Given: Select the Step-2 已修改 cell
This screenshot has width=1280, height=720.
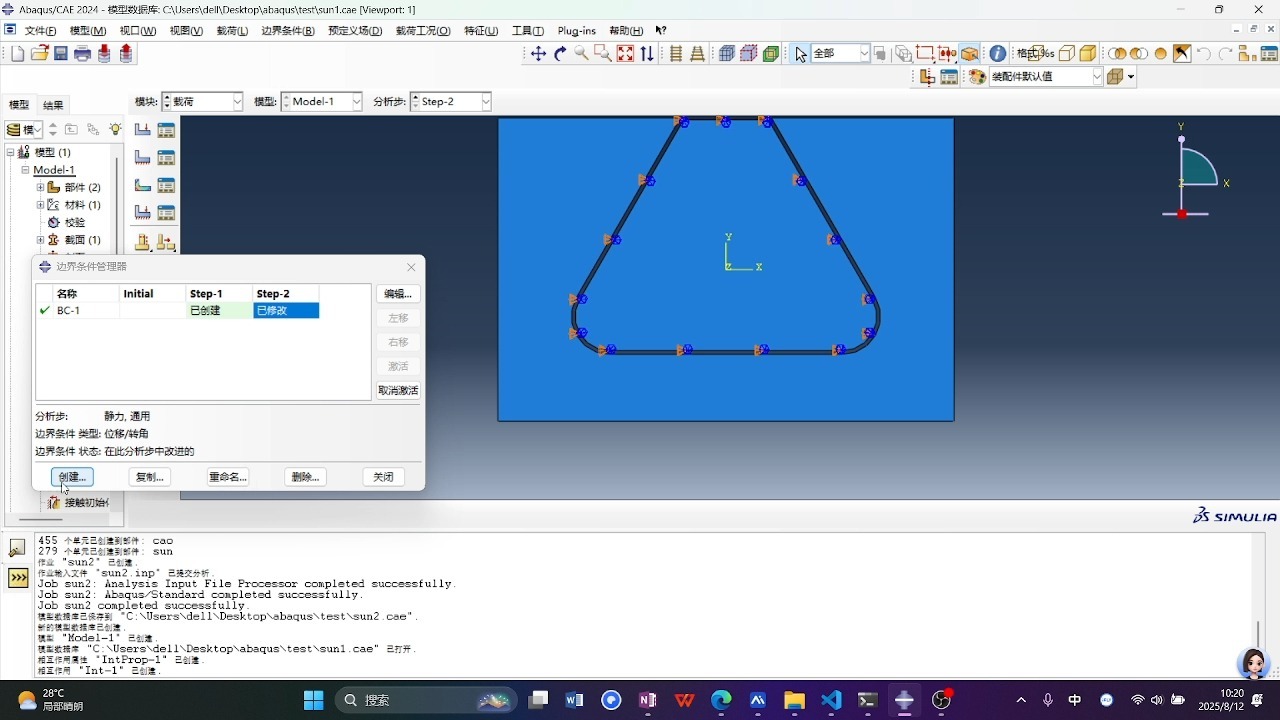Looking at the screenshot, I should click(286, 311).
